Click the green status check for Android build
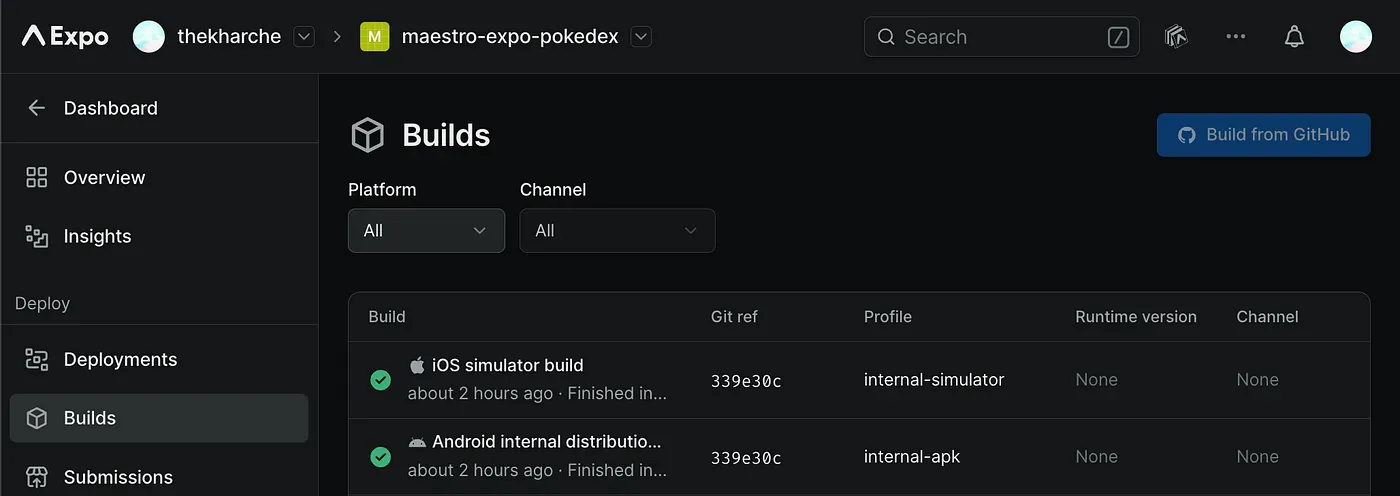1400x496 pixels. (x=380, y=457)
